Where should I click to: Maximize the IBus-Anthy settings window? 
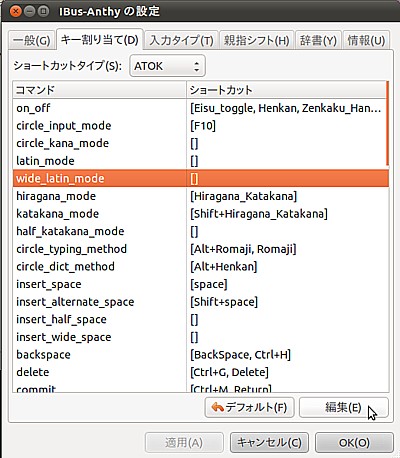click(x=43, y=12)
